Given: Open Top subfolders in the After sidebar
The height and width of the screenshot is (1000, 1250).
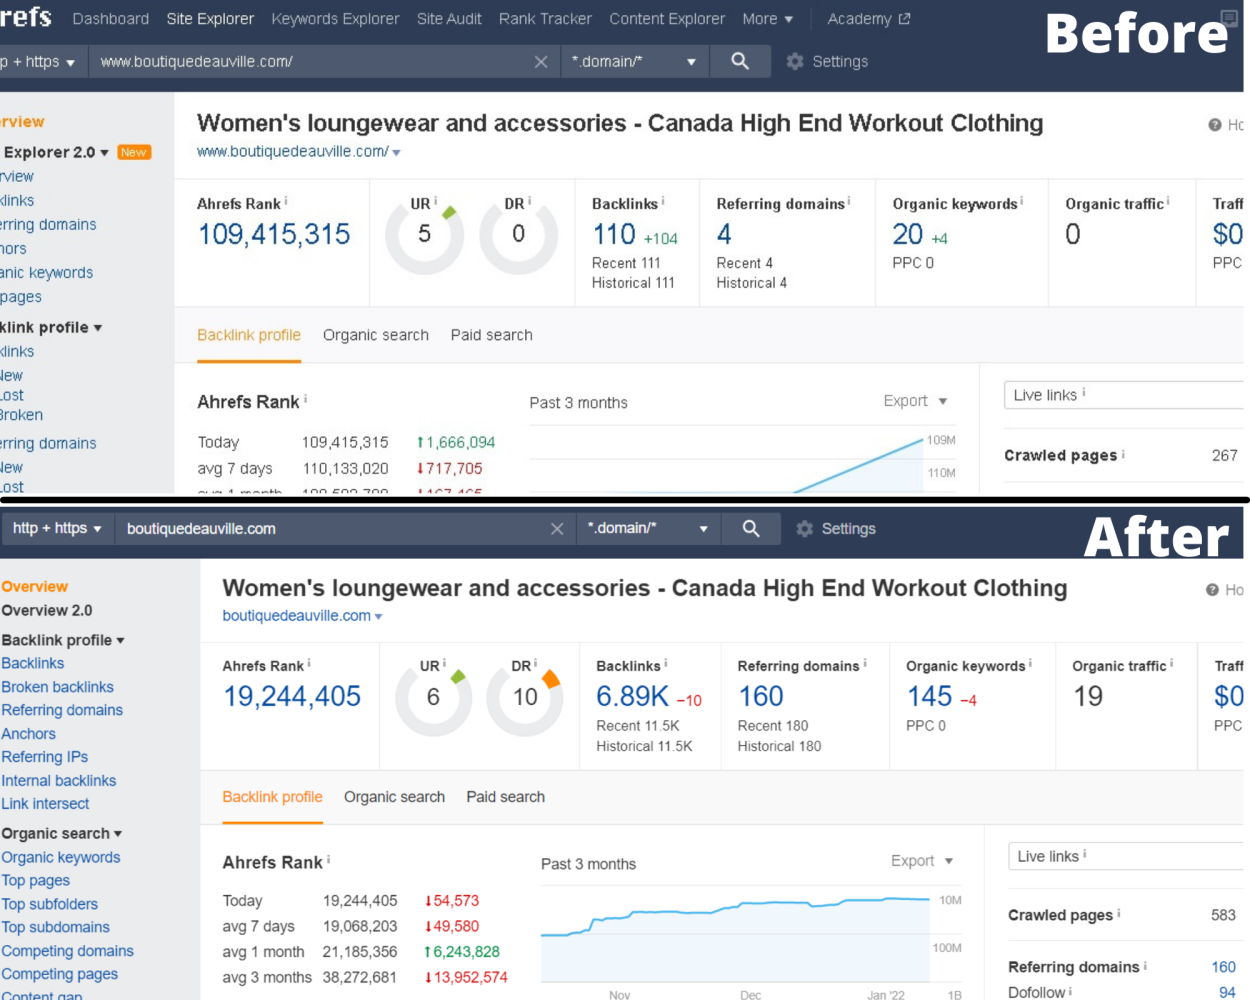Looking at the screenshot, I should tap(49, 904).
